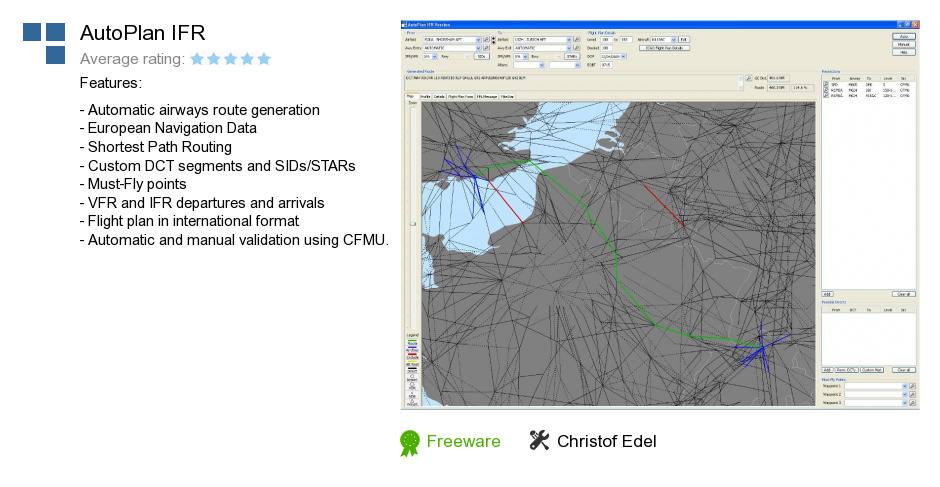Image resolution: width=940 pixels, height=487 pixels.
Task: Click Clear all under Restrictions
Action: [904, 294]
